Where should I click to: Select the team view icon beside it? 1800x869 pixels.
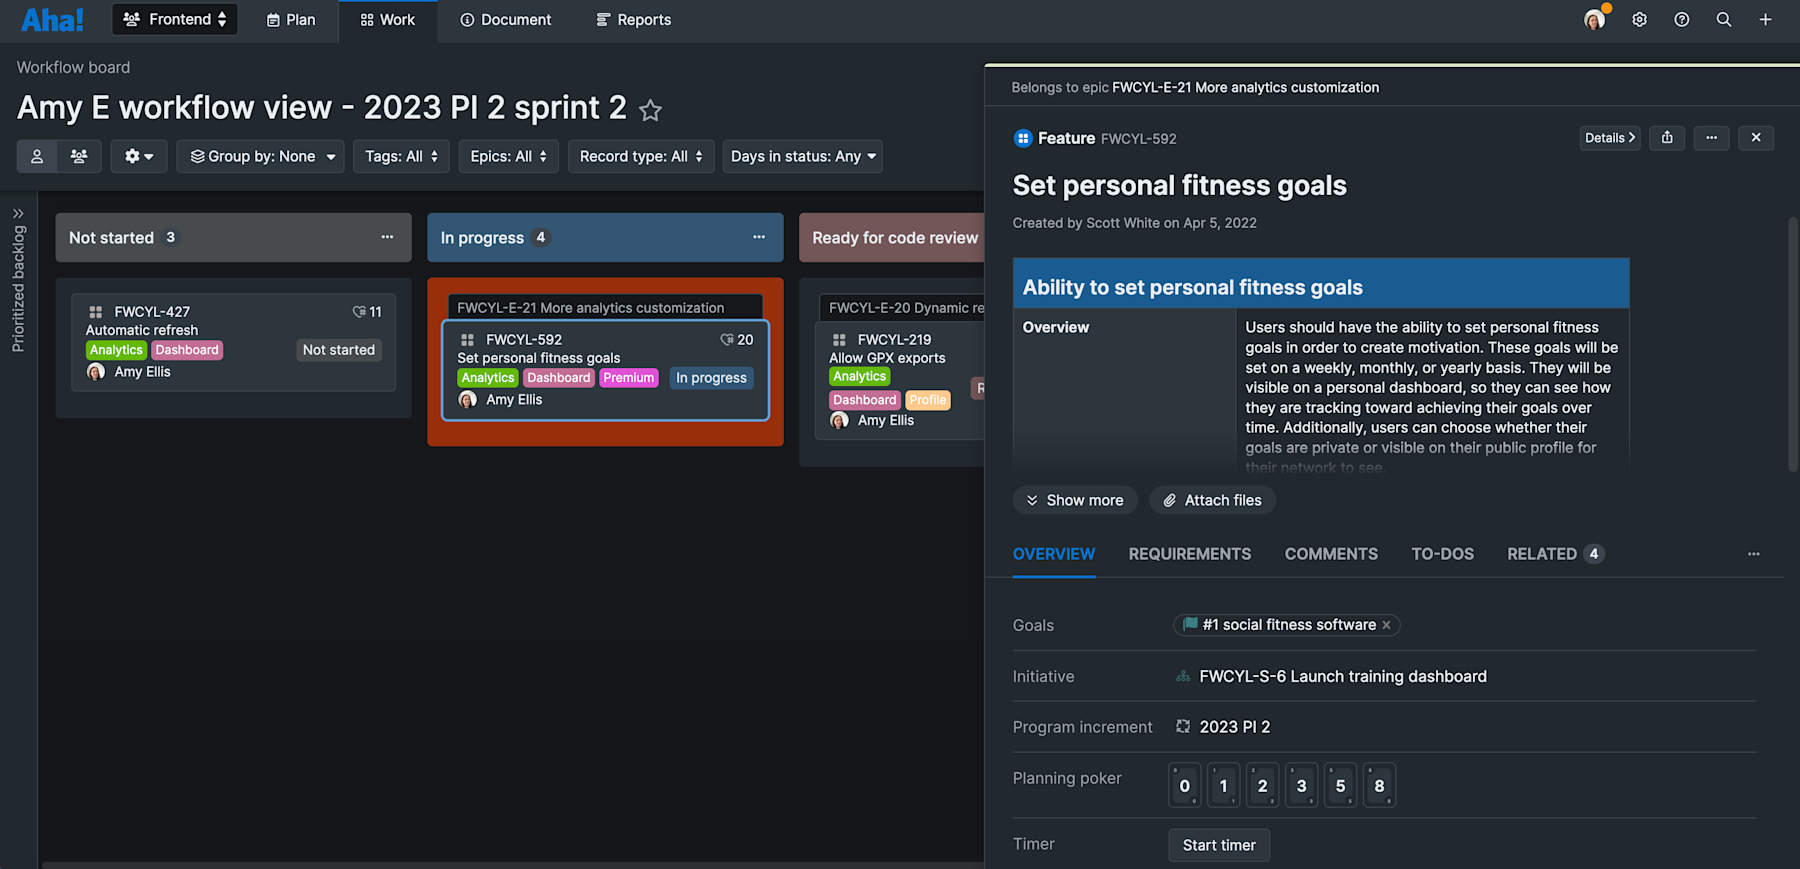pos(79,156)
